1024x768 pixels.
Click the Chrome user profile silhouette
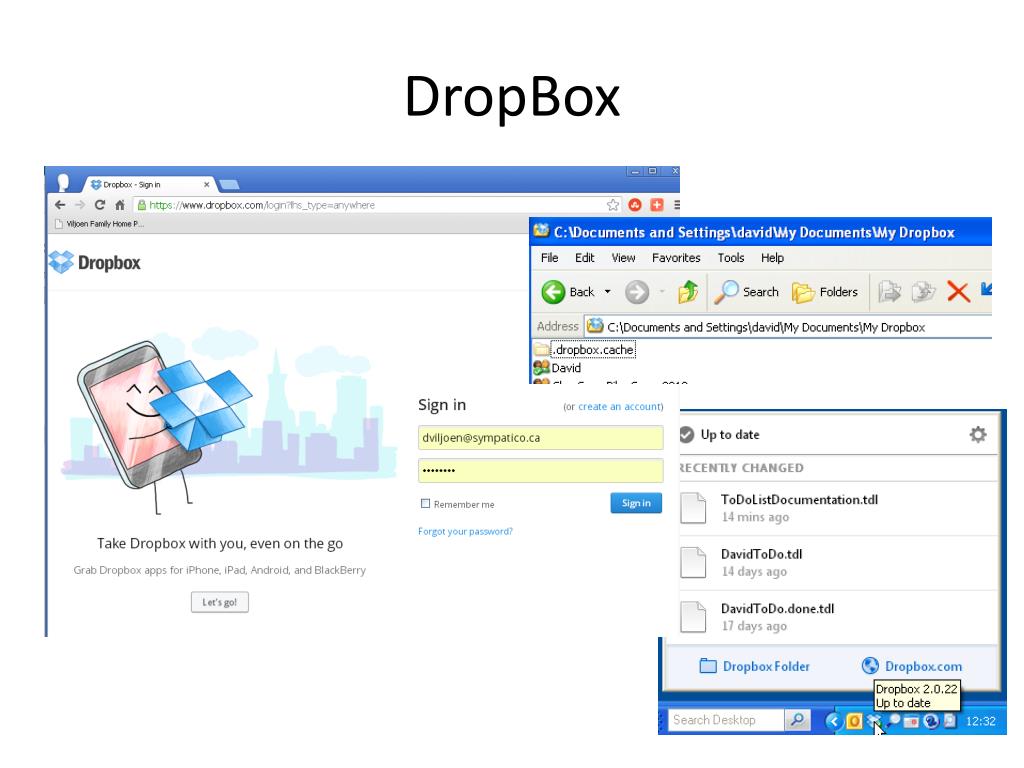[63, 182]
